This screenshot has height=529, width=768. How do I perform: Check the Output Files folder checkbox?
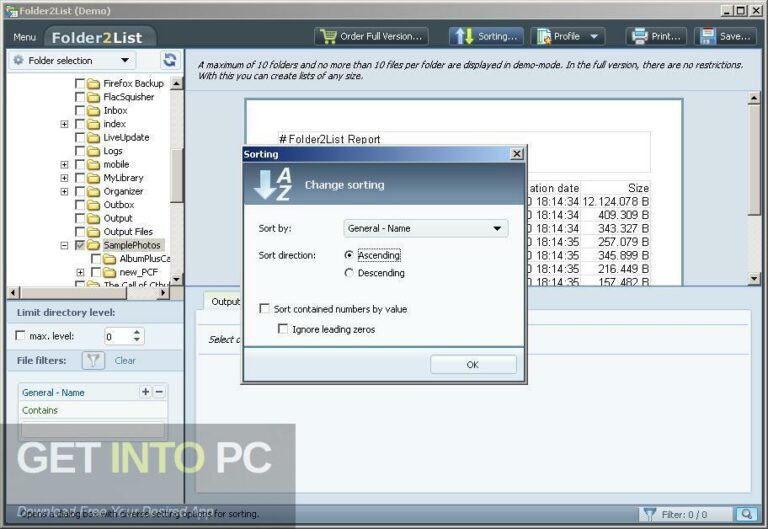pos(80,232)
